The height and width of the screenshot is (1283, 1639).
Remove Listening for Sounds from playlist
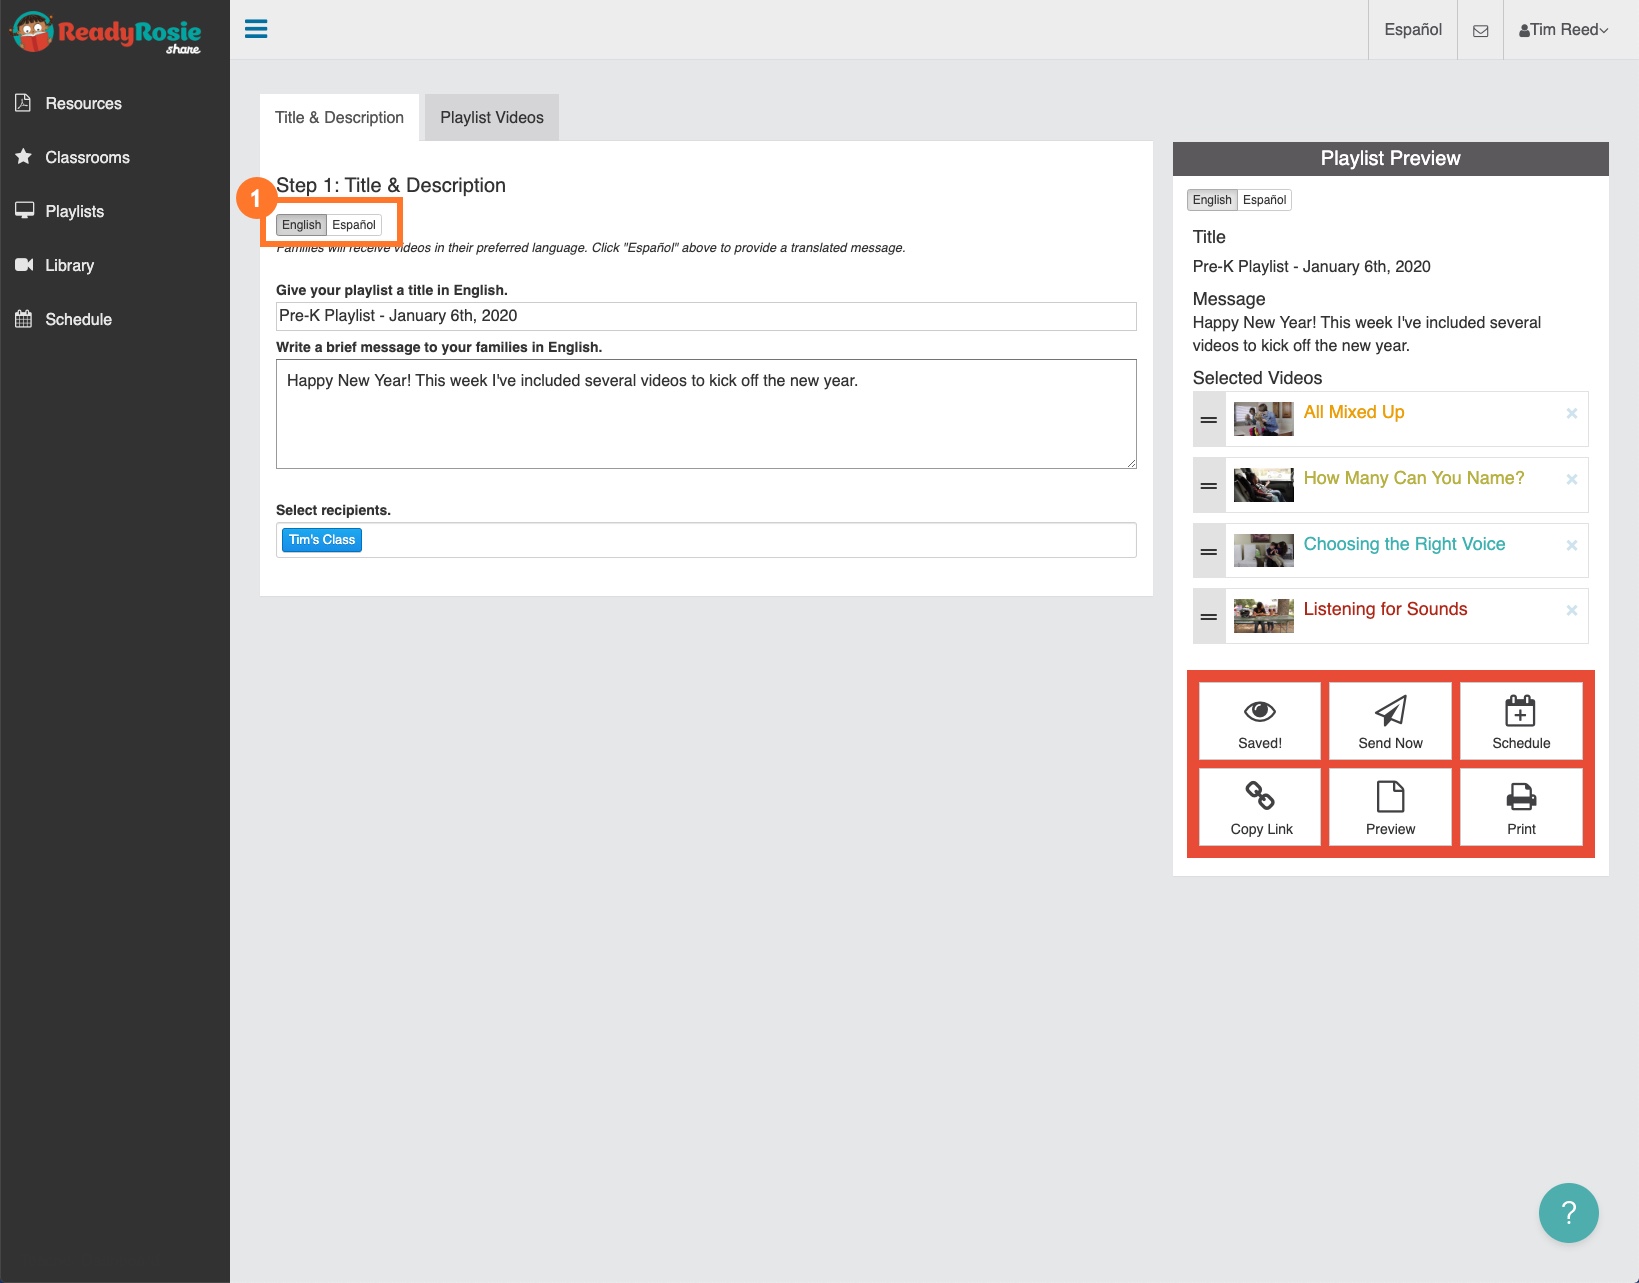tap(1571, 609)
